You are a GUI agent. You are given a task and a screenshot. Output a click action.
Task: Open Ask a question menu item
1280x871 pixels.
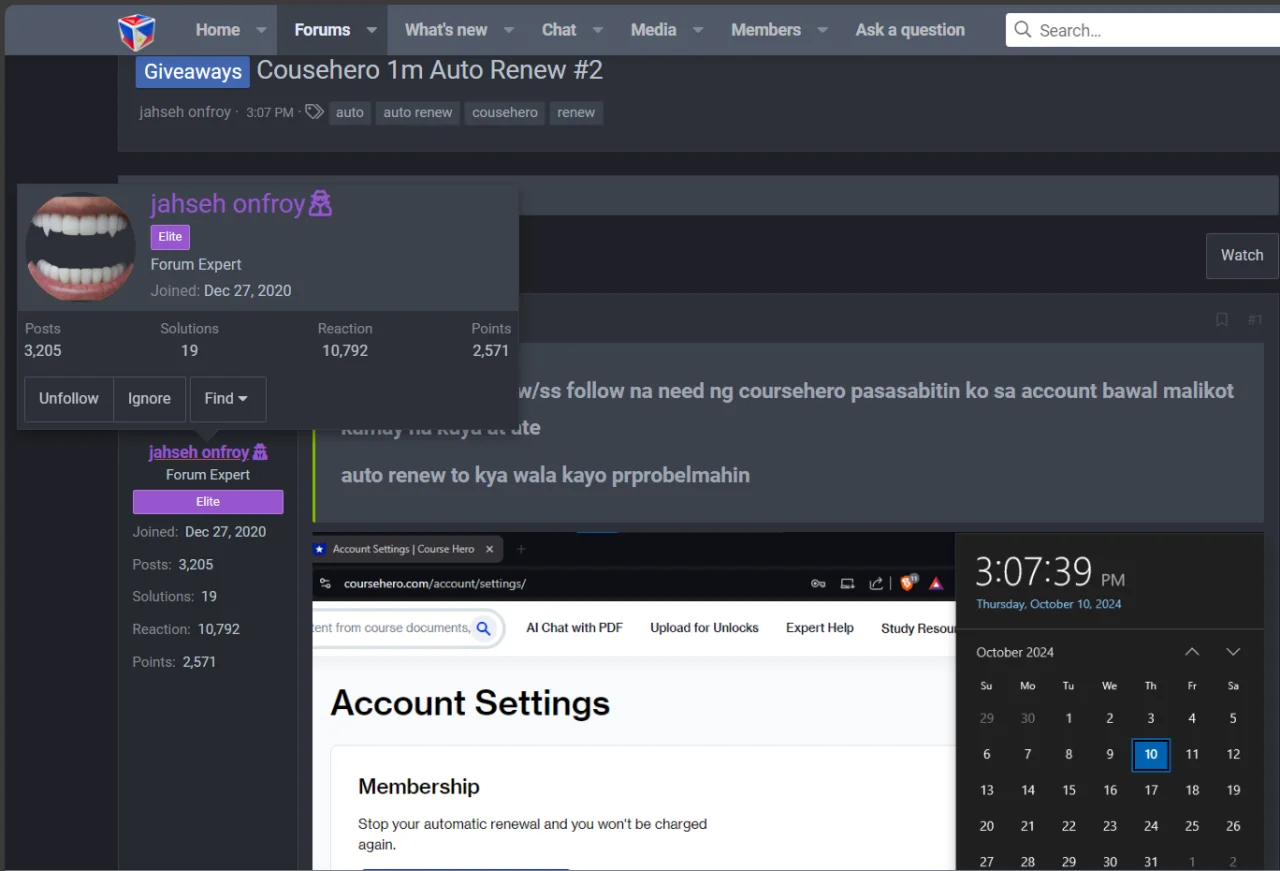click(x=910, y=30)
